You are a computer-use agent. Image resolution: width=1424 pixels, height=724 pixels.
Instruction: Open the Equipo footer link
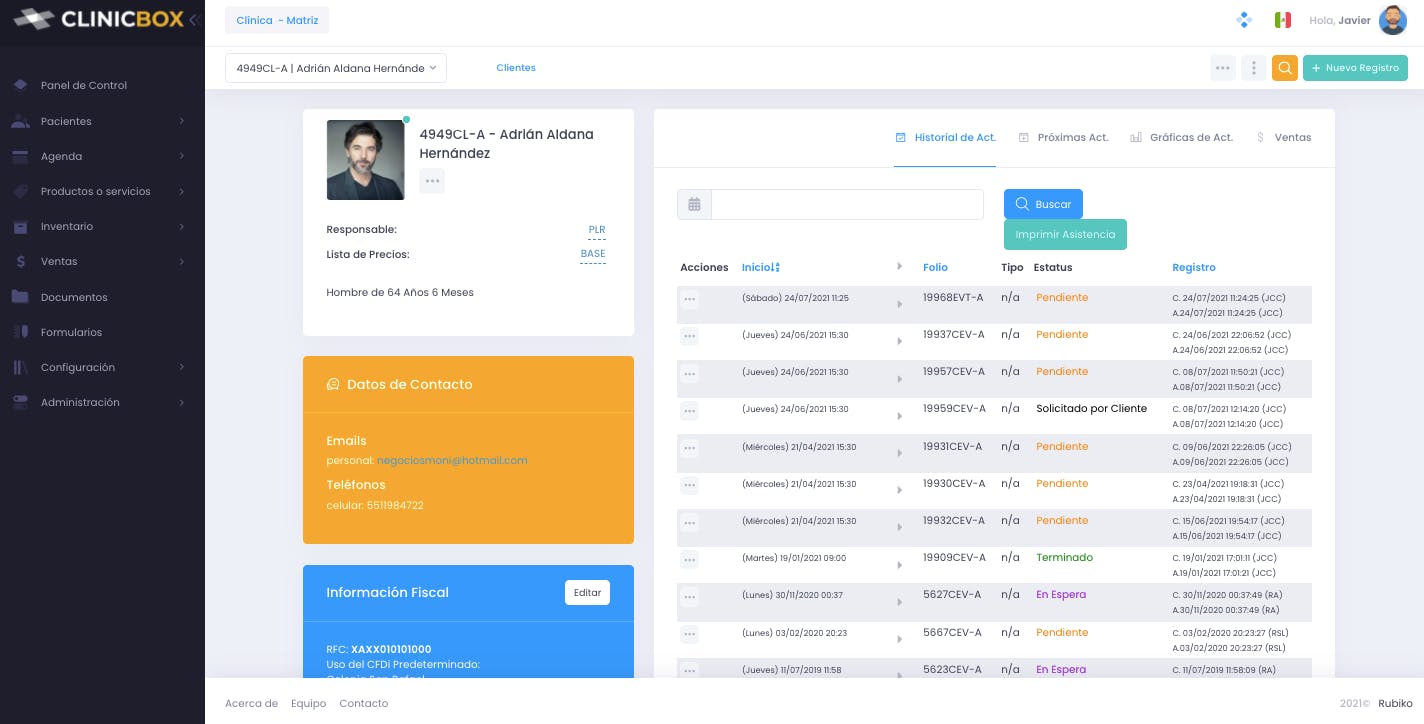click(308, 703)
